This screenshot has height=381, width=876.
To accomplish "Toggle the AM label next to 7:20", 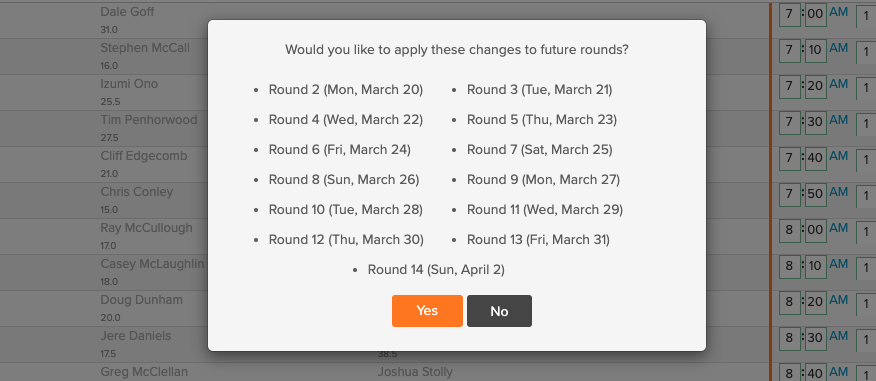I will [x=839, y=84].
